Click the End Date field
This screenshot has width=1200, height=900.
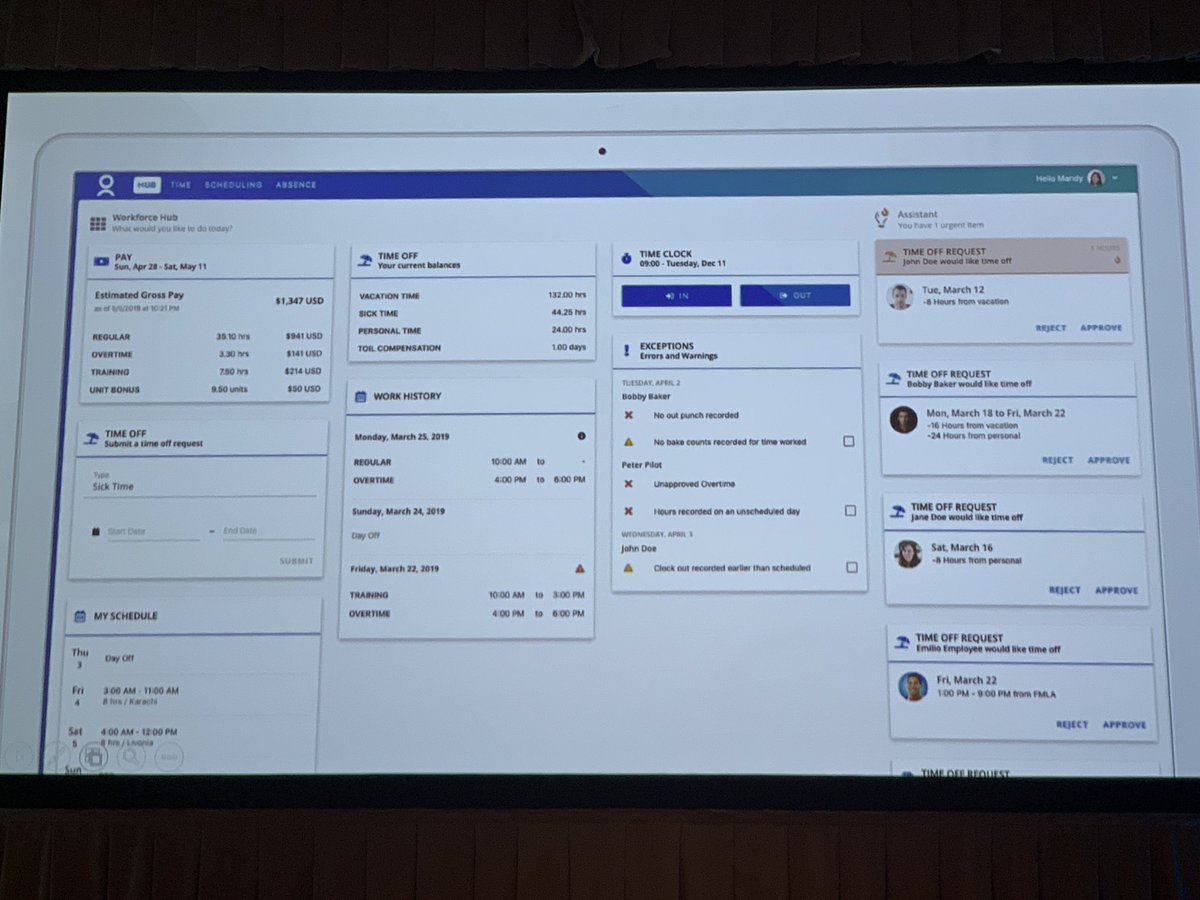[268, 531]
